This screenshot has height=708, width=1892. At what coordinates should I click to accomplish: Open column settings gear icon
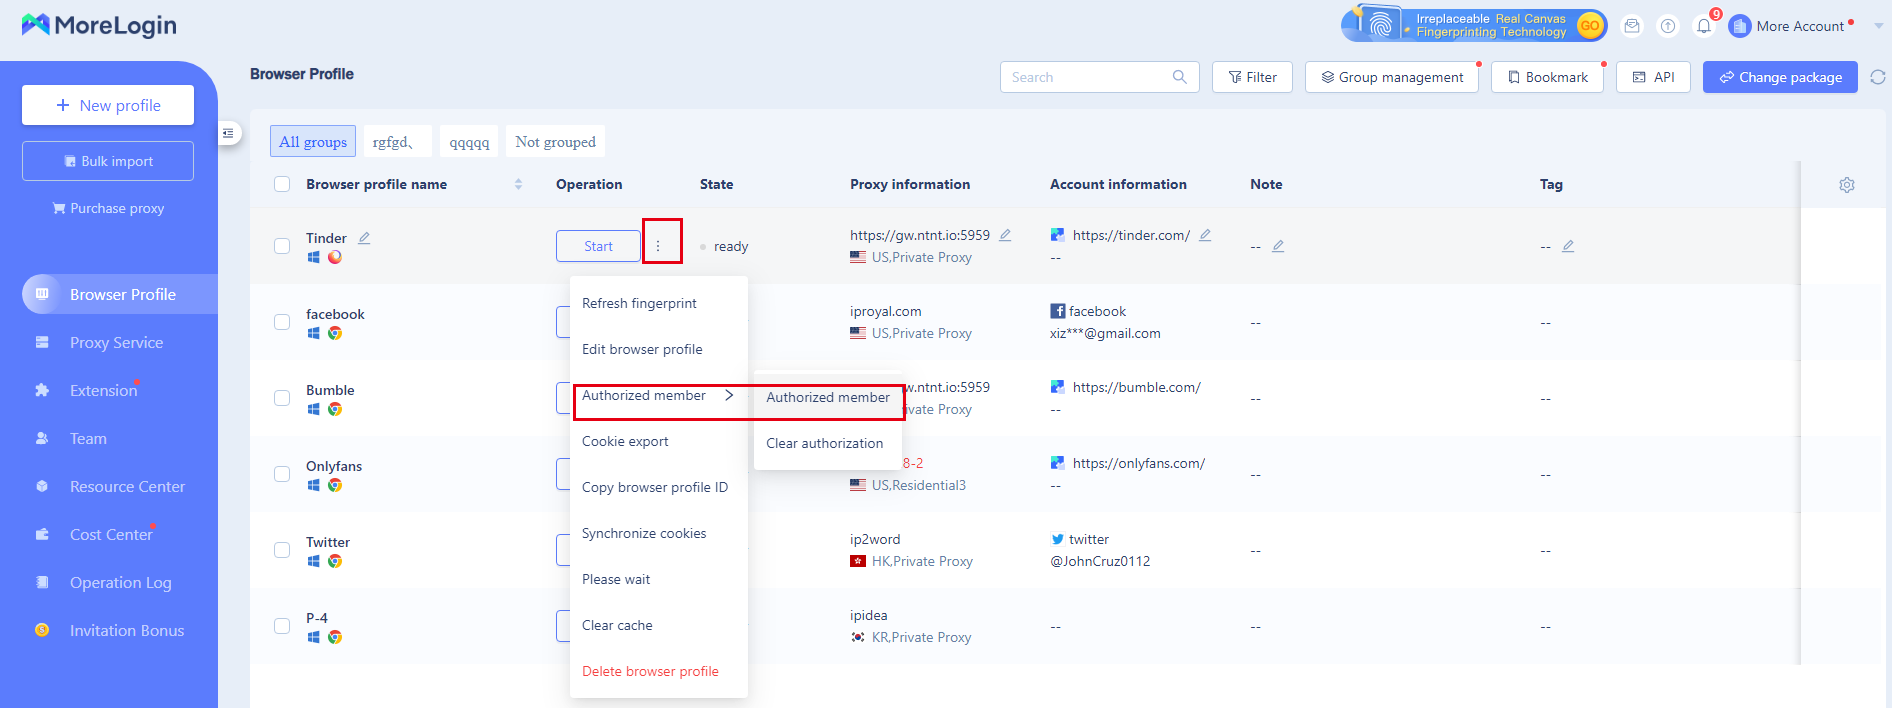tap(1847, 185)
